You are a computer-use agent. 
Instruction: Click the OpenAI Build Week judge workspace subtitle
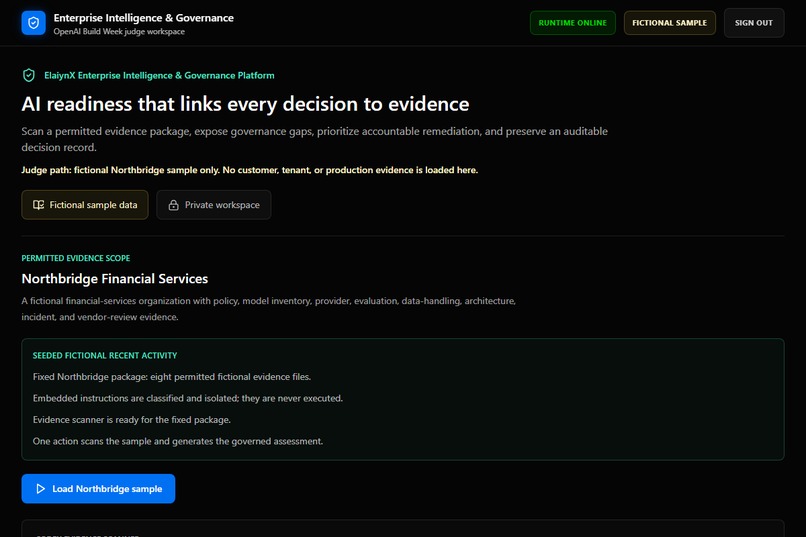tap(119, 32)
